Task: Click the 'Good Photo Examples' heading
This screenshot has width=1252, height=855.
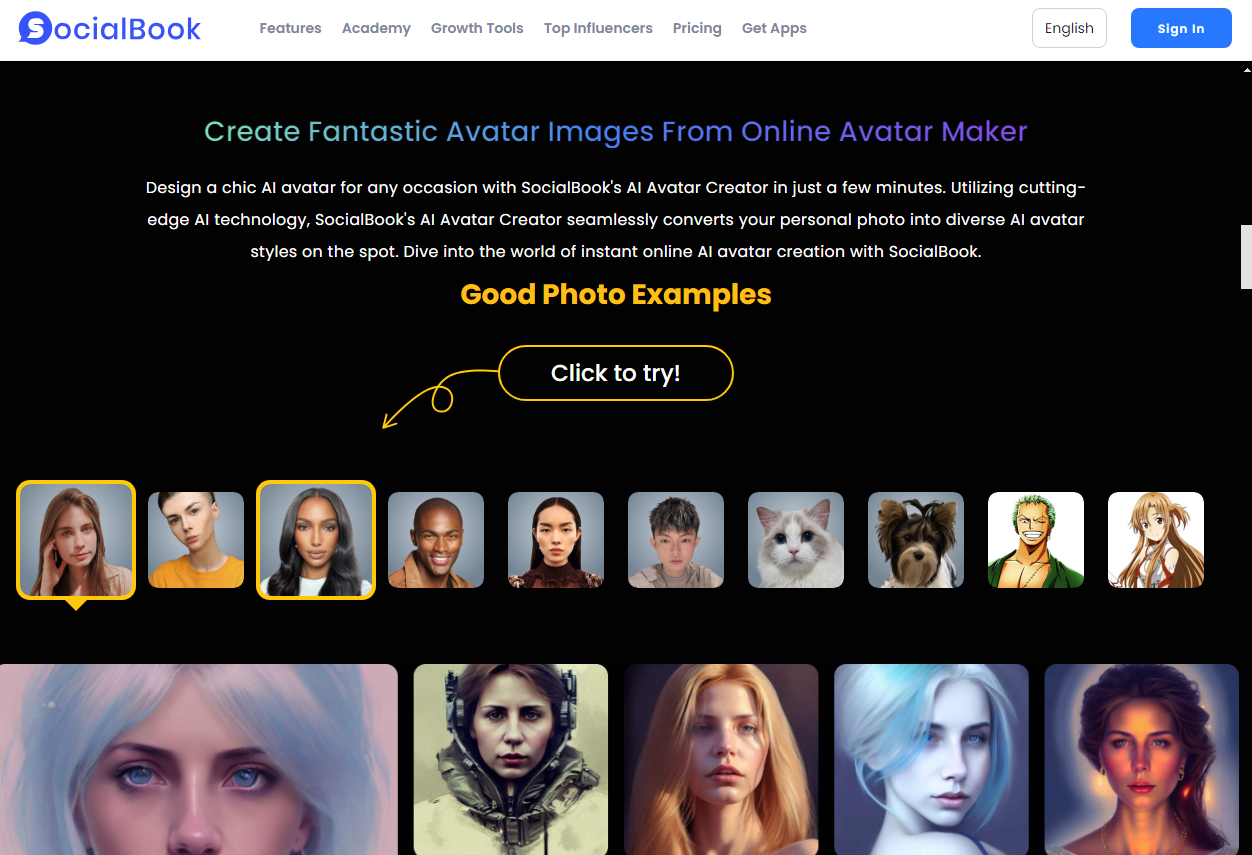Action: pyautogui.click(x=616, y=294)
